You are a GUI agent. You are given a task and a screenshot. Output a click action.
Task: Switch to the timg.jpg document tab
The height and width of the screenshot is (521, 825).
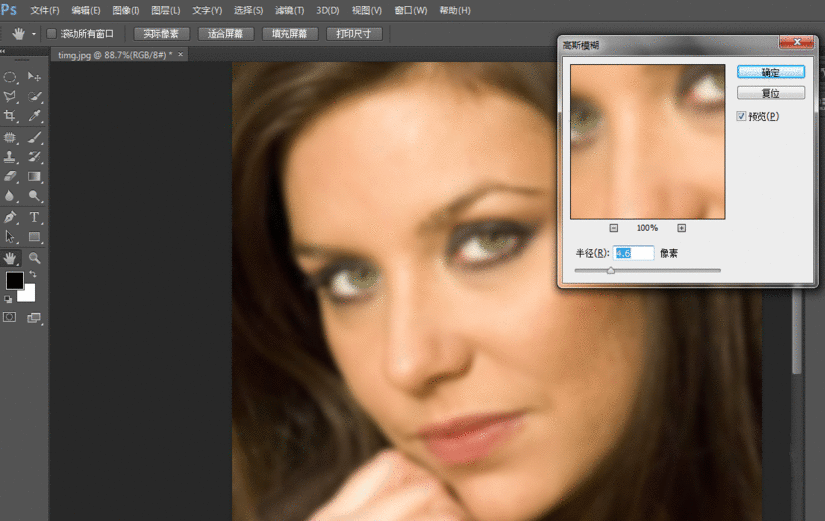pyautogui.click(x=112, y=55)
